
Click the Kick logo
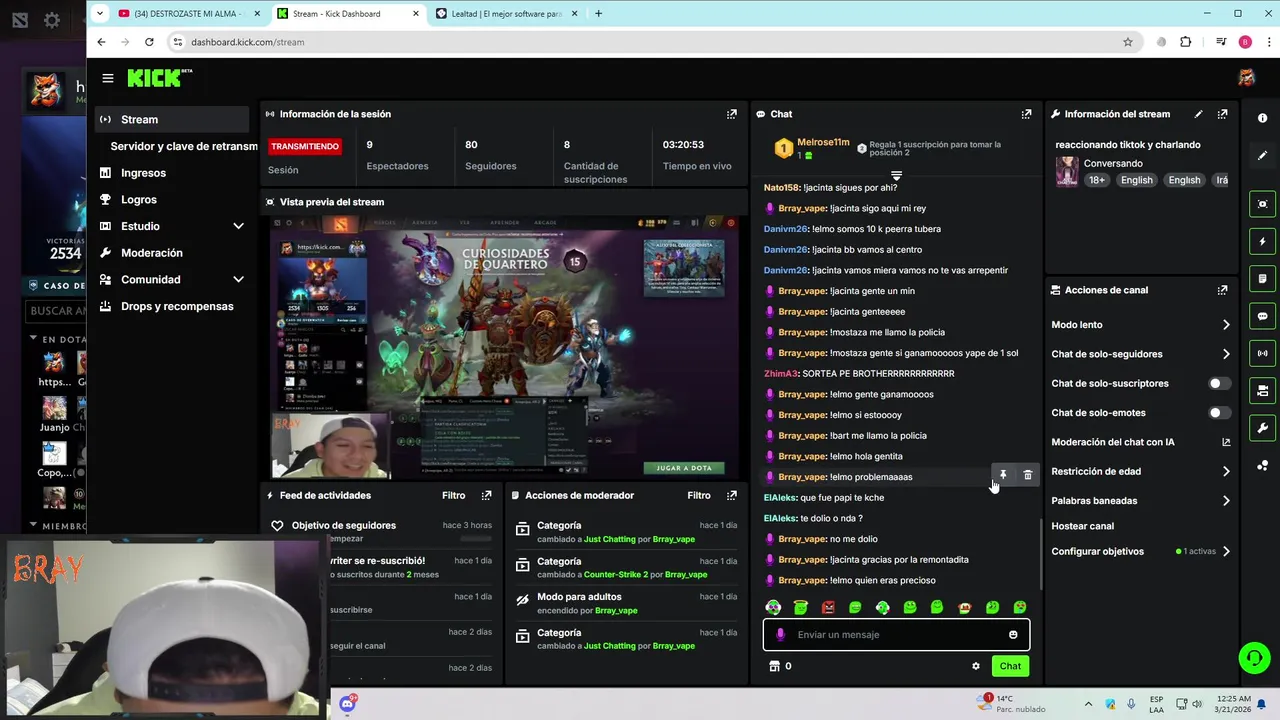[159, 78]
